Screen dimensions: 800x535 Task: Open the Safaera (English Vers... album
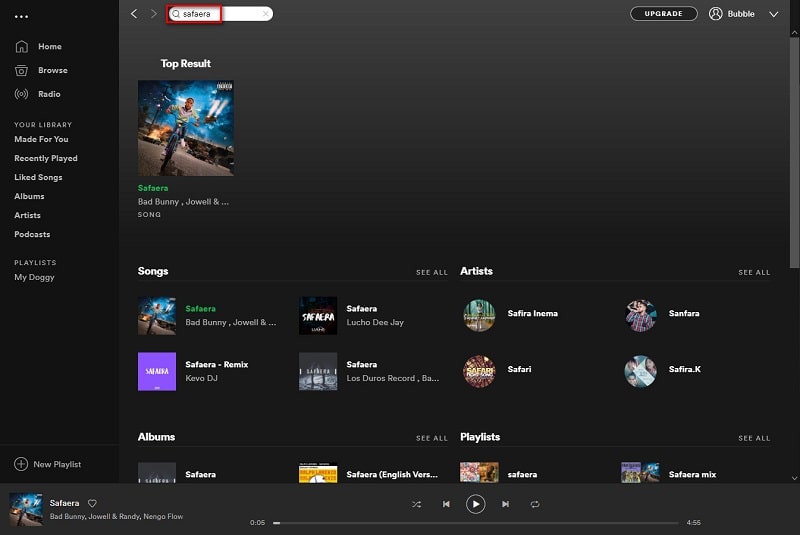tap(392, 474)
